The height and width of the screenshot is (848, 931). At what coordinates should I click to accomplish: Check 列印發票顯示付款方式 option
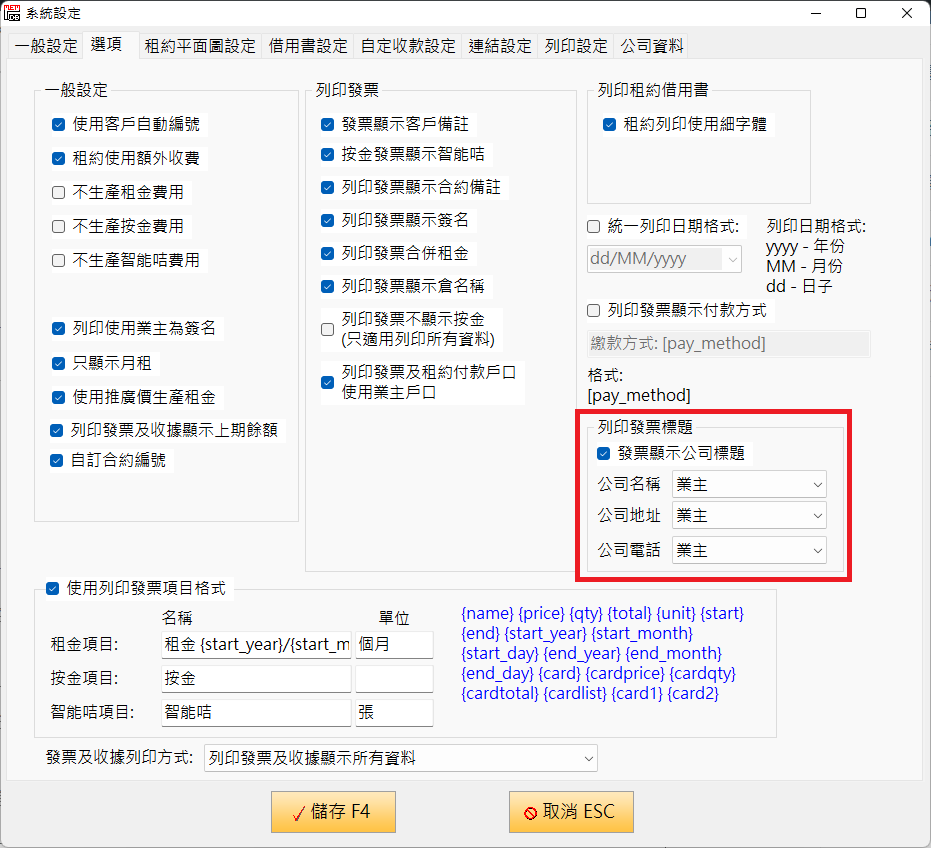[594, 311]
